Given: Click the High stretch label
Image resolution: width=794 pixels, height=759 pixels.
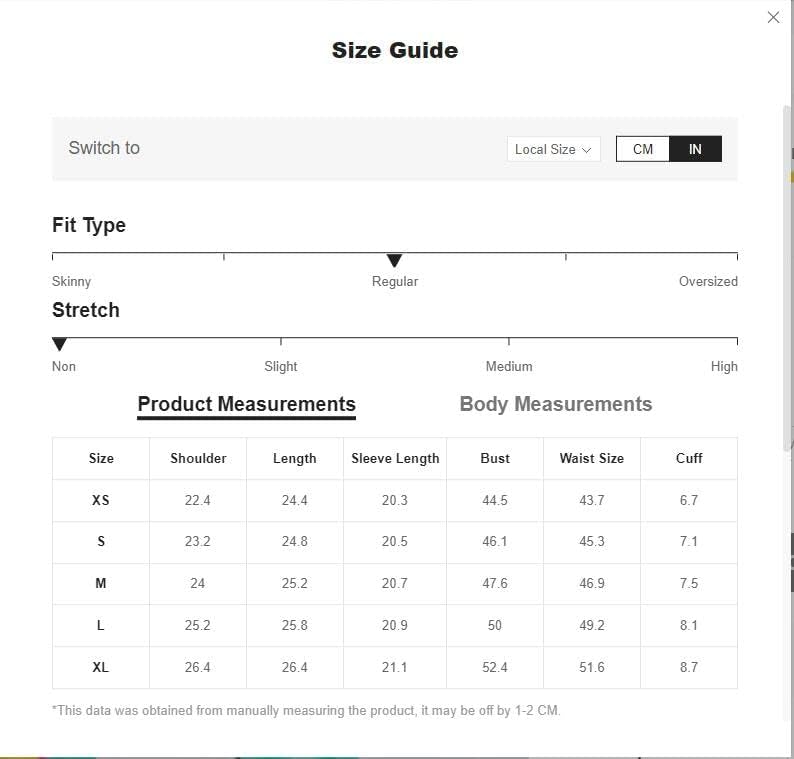Looking at the screenshot, I should 724,367.
